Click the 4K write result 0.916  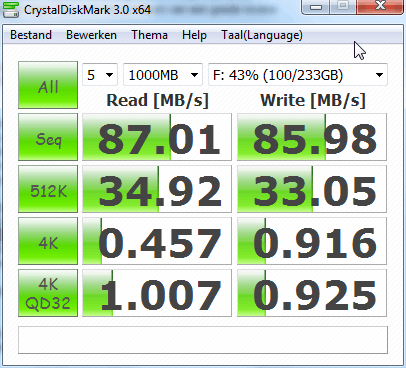pos(312,241)
